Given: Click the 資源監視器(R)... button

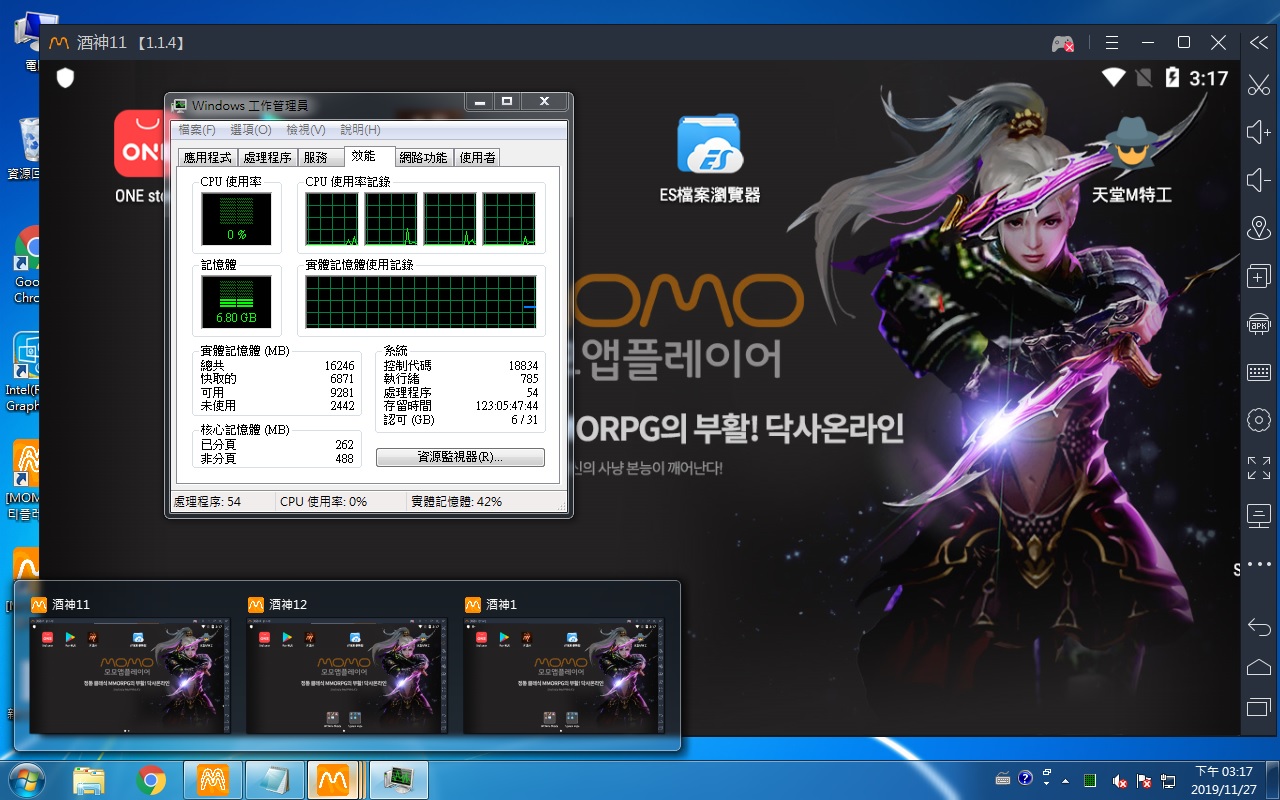Looking at the screenshot, I should point(460,457).
